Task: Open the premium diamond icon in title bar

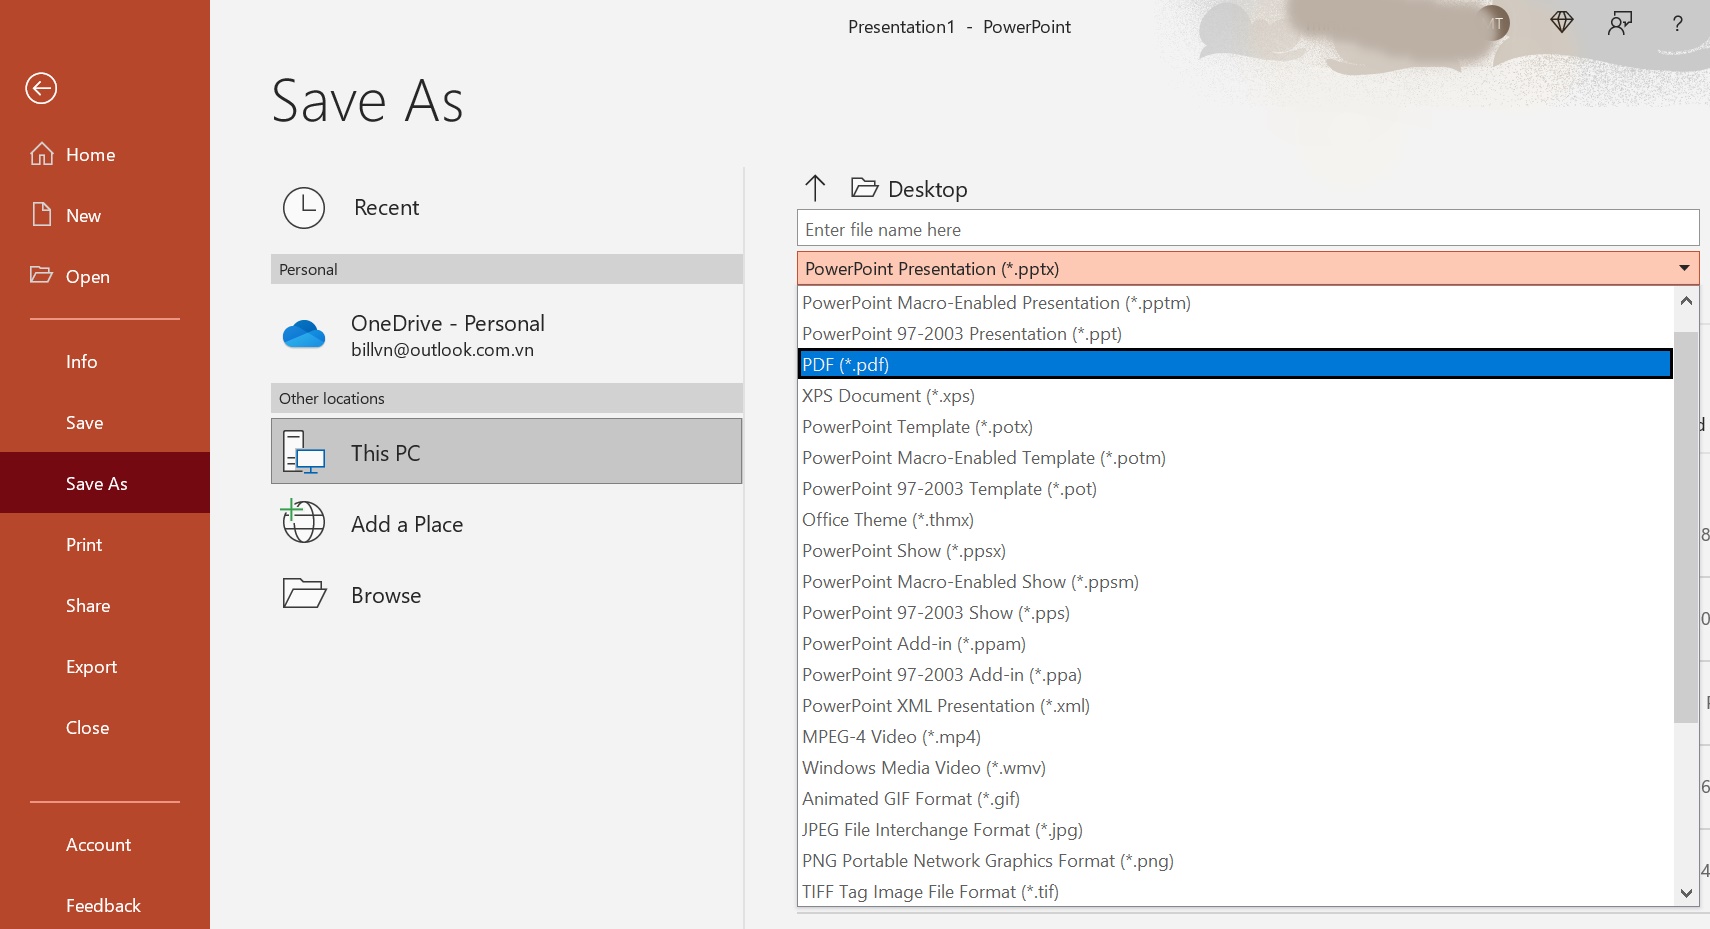Action: [x=1562, y=22]
